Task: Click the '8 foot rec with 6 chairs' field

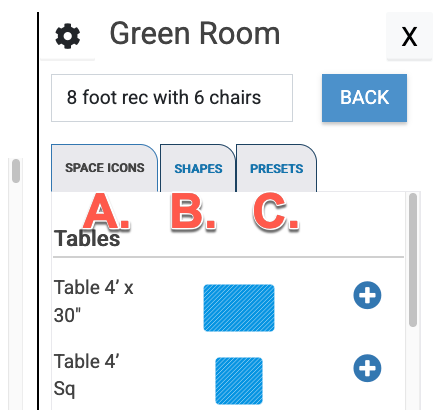Action: pos(172,98)
